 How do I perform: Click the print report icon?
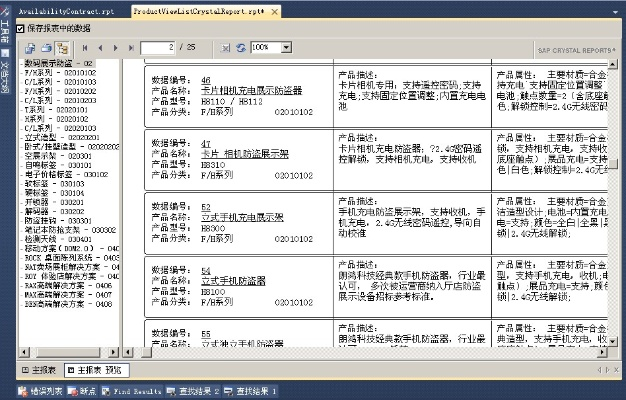point(46,47)
